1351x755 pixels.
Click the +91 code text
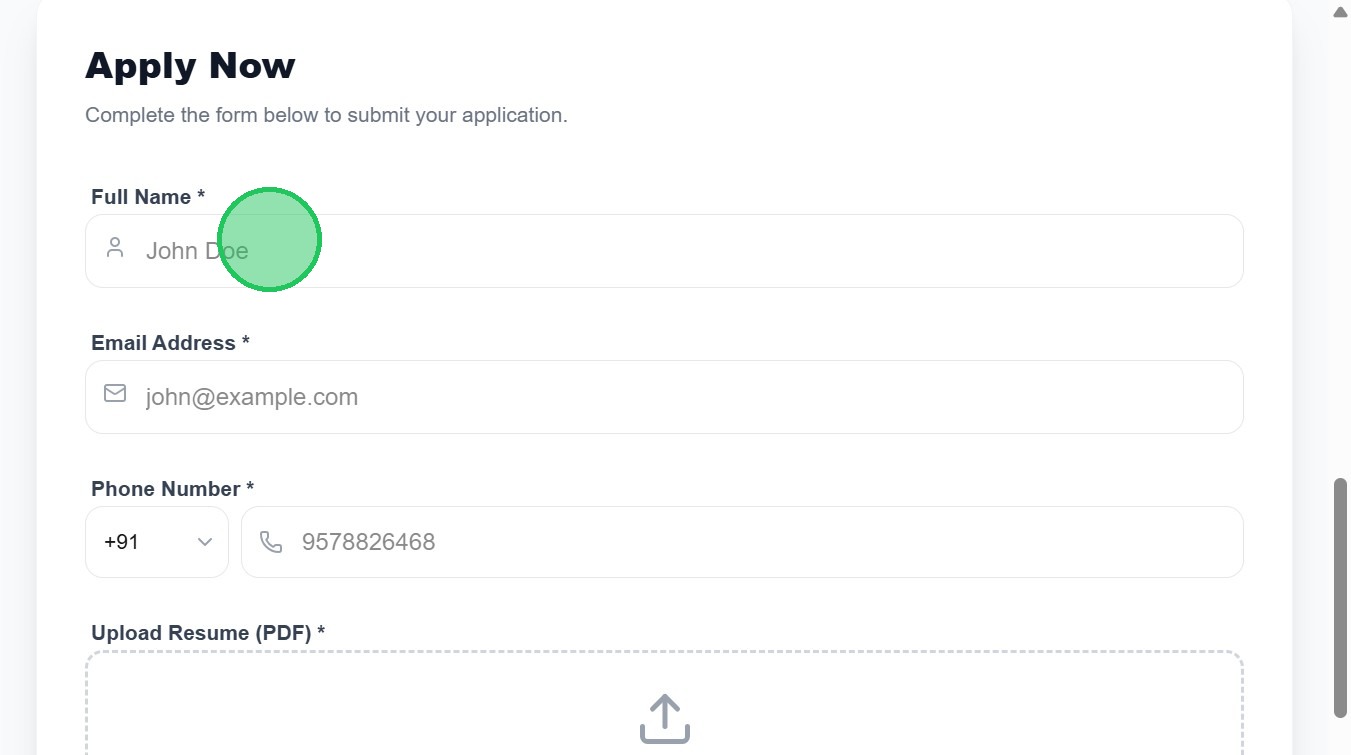click(x=121, y=542)
